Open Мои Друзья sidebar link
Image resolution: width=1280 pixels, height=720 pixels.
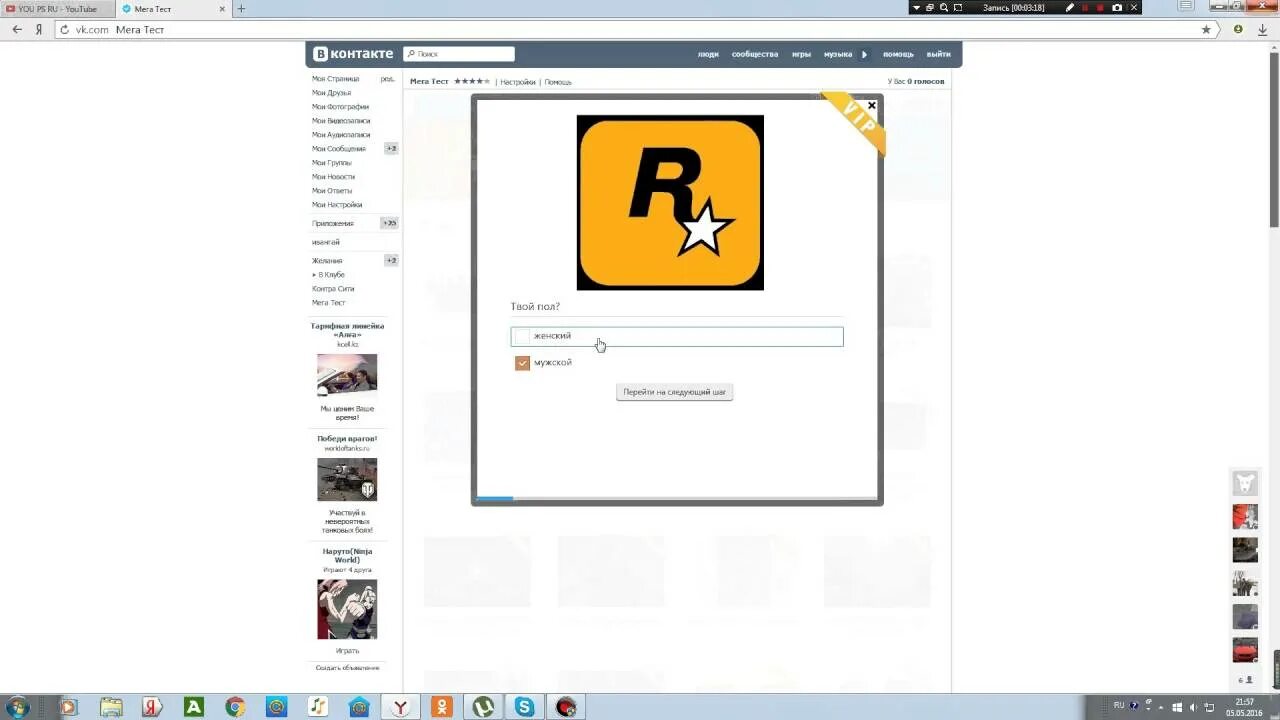[x=331, y=93]
